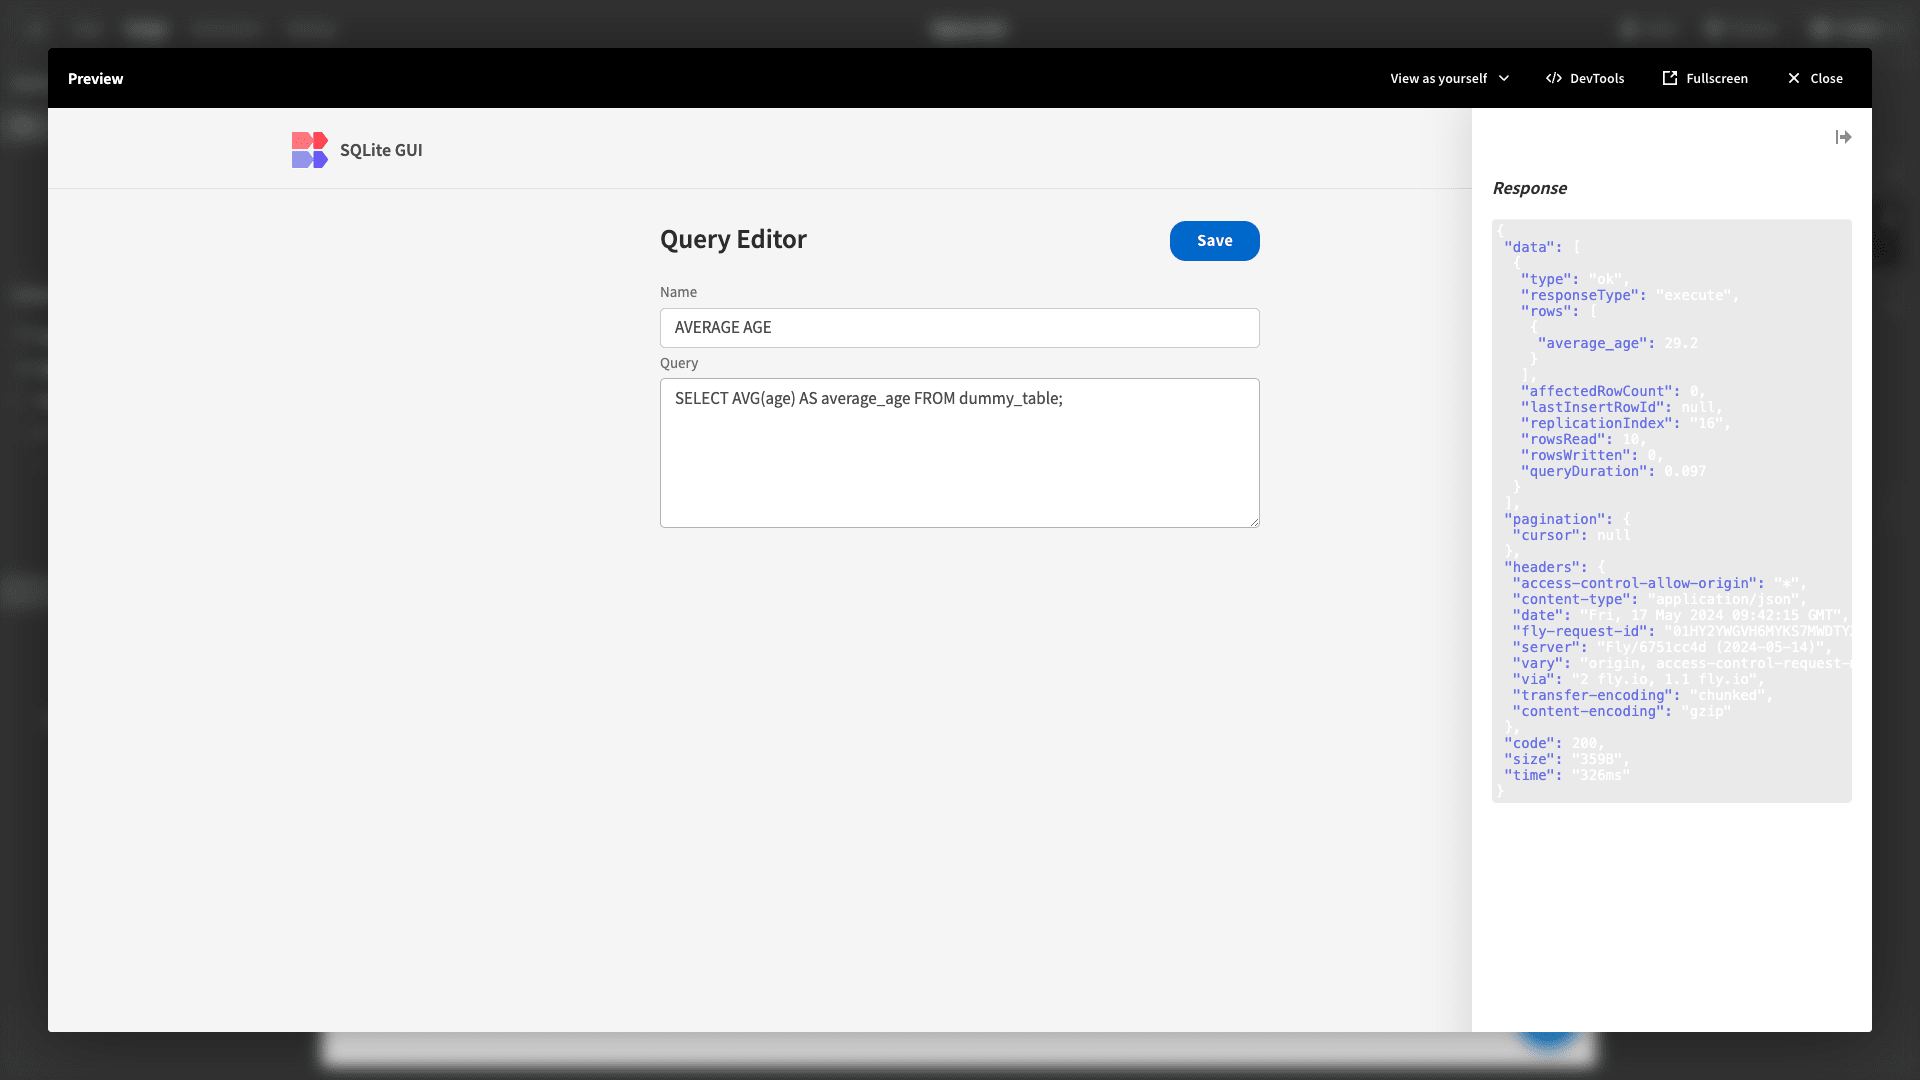Click the X icon beside Close
1920x1080 pixels.
click(1793, 78)
